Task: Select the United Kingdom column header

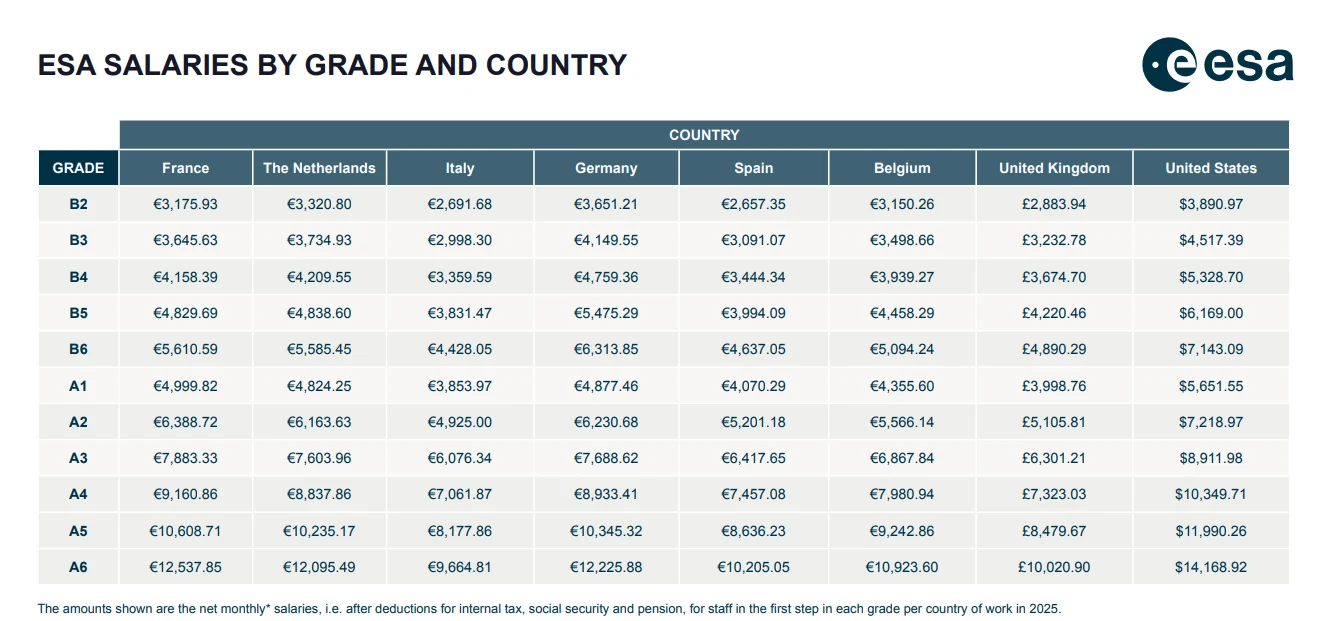Action: point(1054,168)
